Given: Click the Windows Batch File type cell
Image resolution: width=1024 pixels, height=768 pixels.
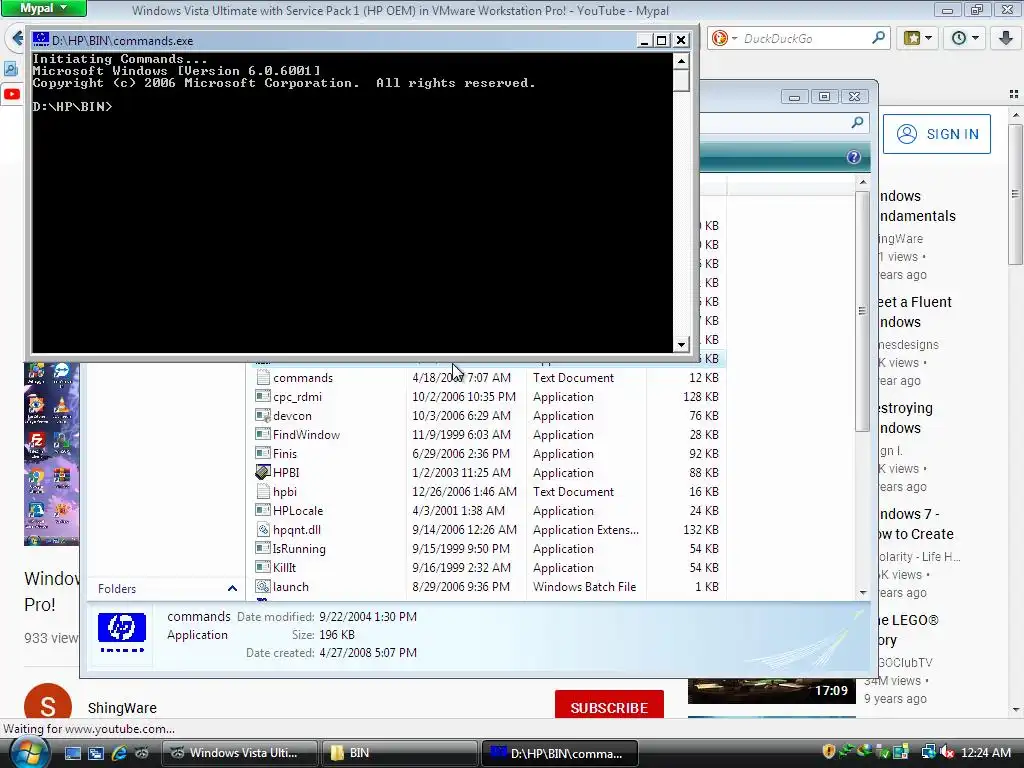Looking at the screenshot, I should coord(584,586).
